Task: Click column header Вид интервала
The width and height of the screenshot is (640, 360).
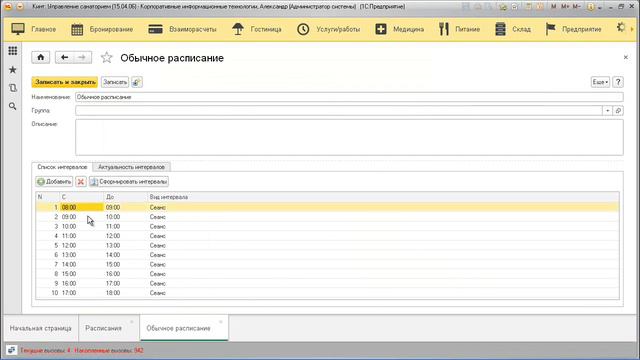Action: [x=169, y=197]
